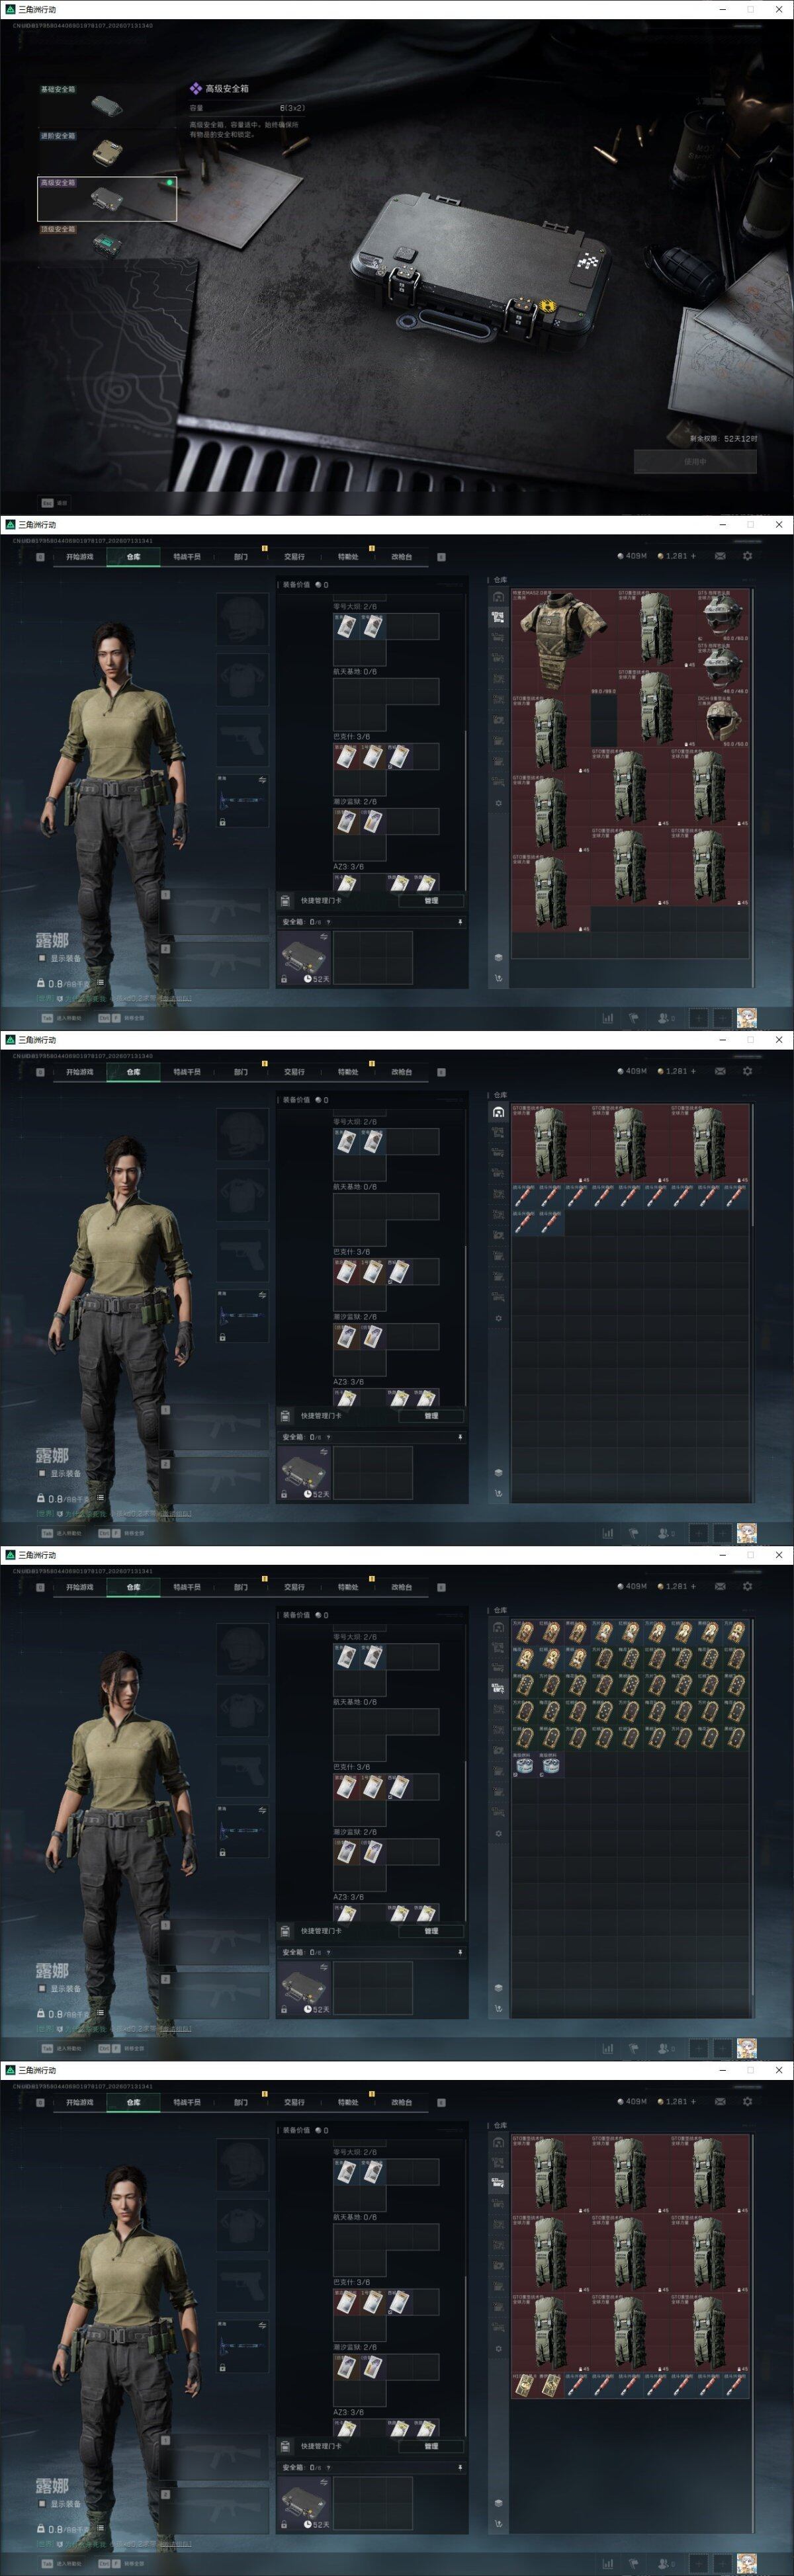Open the player avatar icon in the armor-vest window footer
The height and width of the screenshot is (2576, 794).
point(746,1018)
